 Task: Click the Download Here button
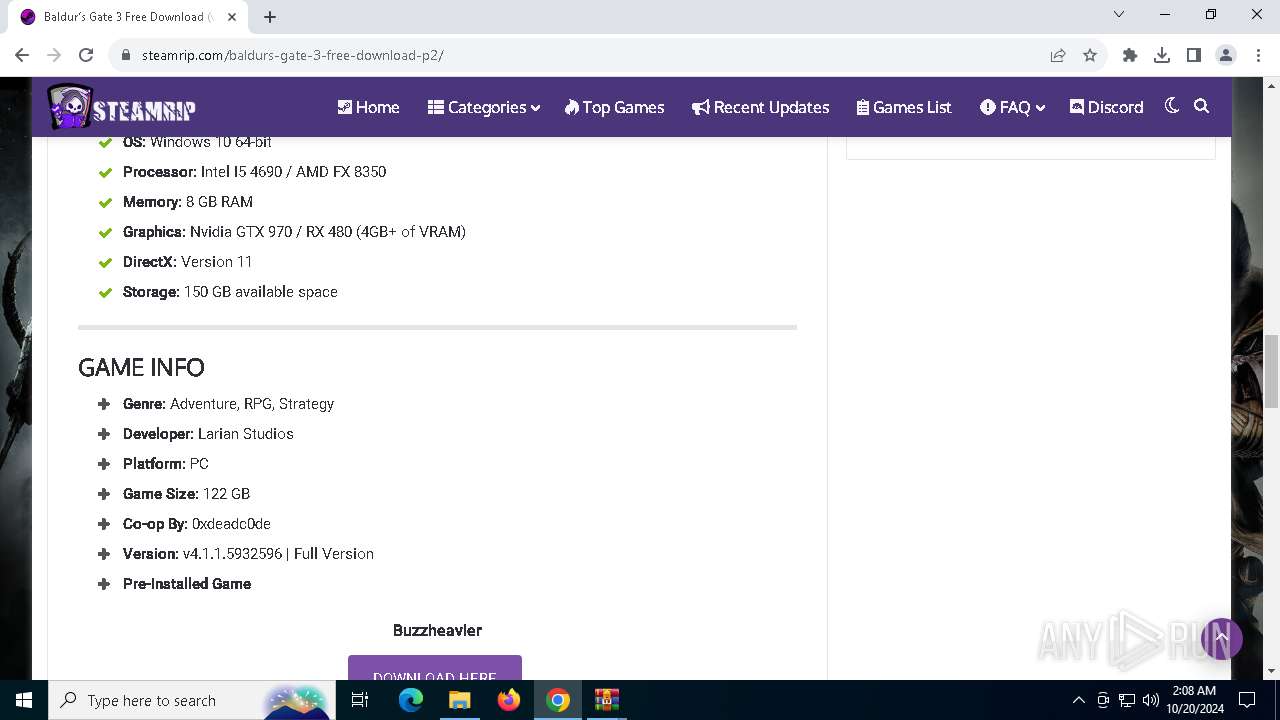(435, 667)
